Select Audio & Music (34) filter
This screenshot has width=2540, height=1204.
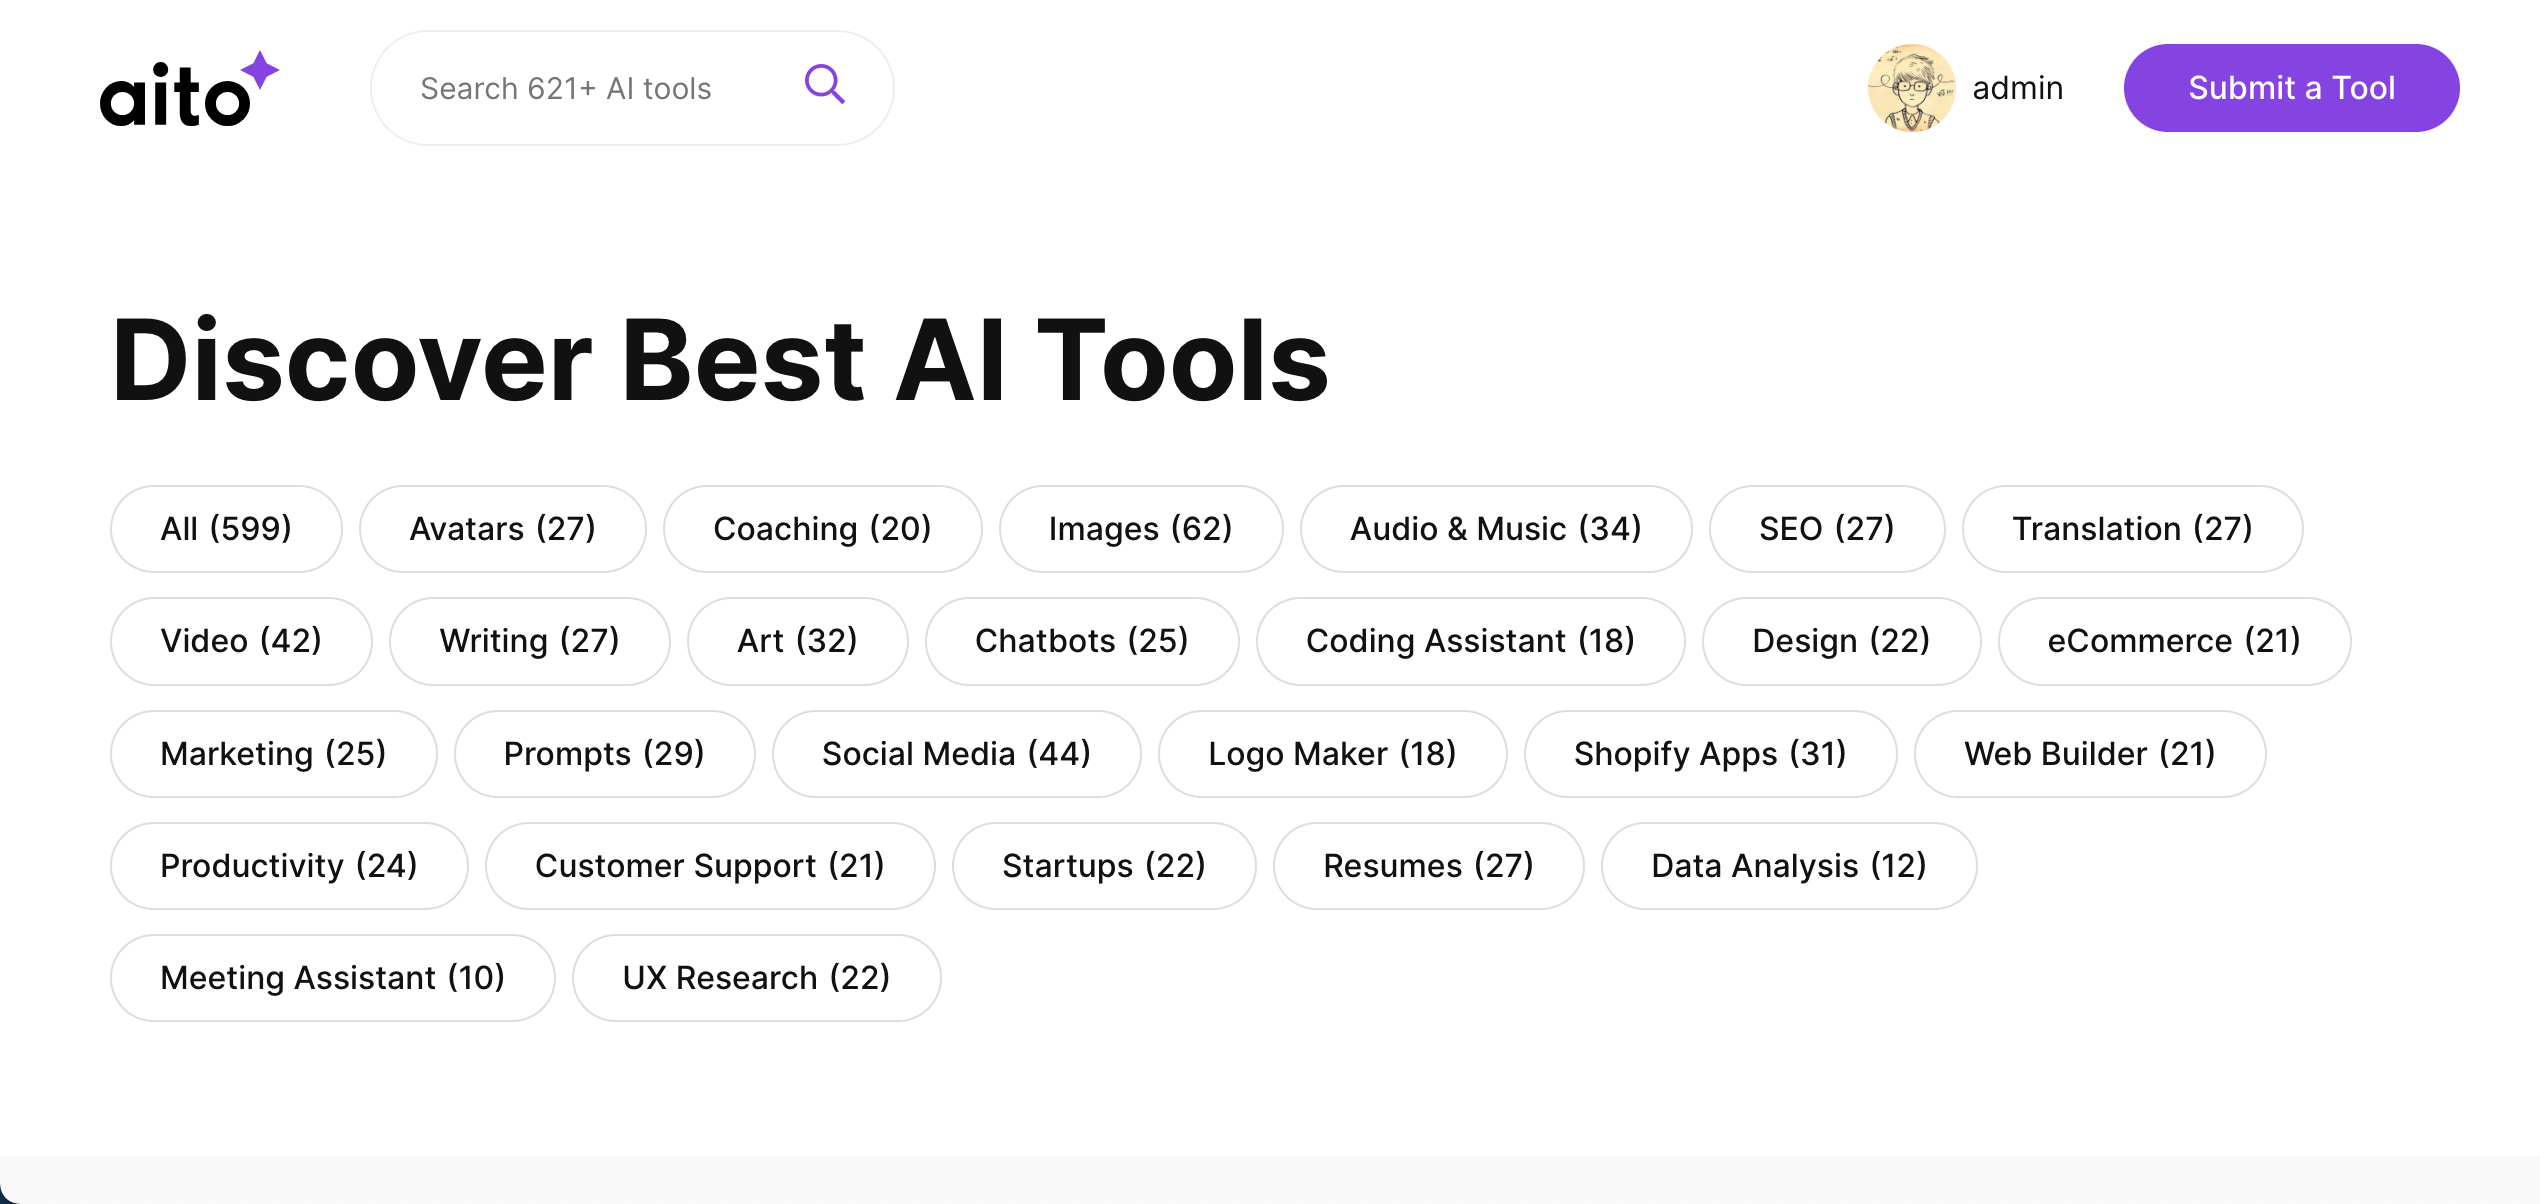[1495, 529]
